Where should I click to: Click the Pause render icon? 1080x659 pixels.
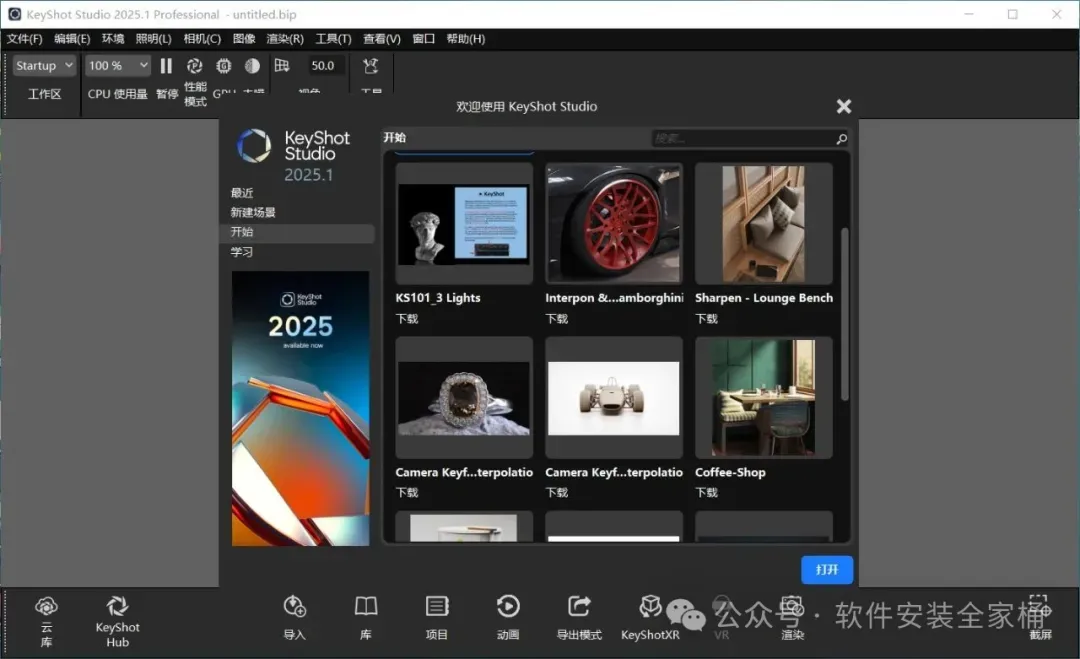click(166, 65)
